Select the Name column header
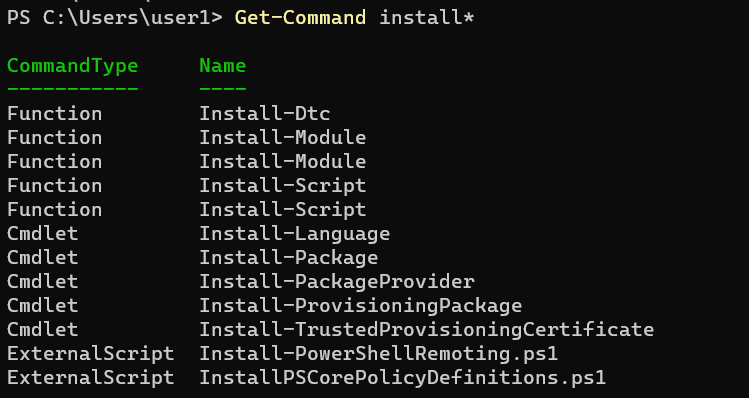Image resolution: width=749 pixels, height=398 pixels. click(x=223, y=65)
